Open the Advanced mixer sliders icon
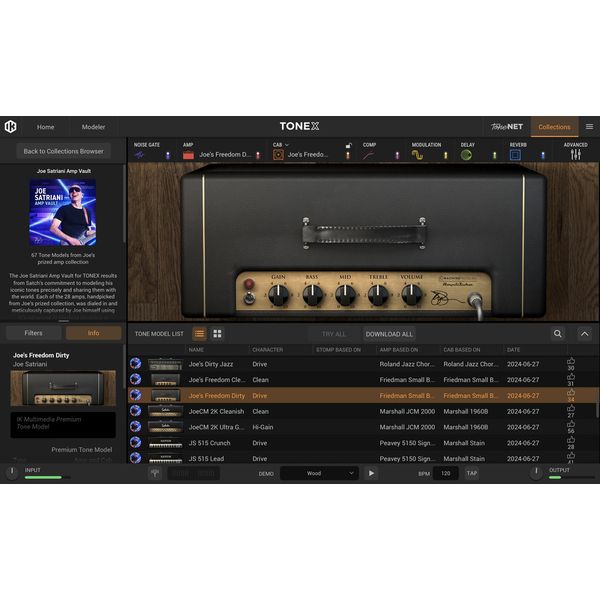600x600 pixels. 576,155
